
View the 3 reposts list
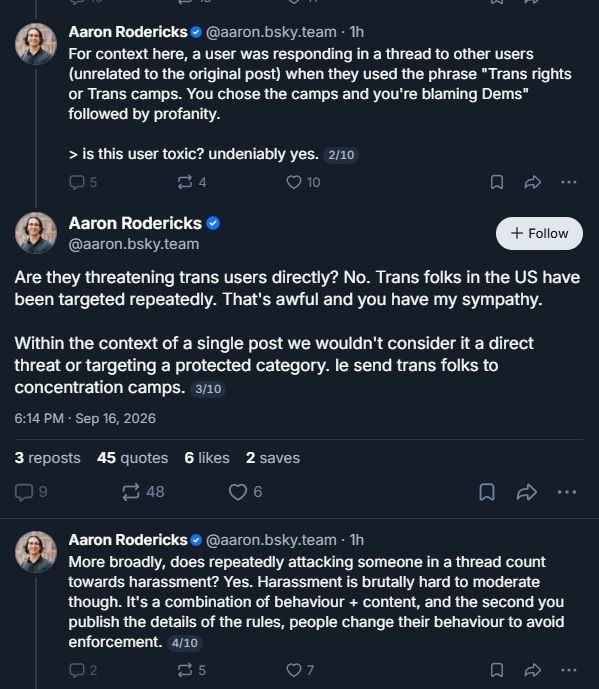point(47,458)
